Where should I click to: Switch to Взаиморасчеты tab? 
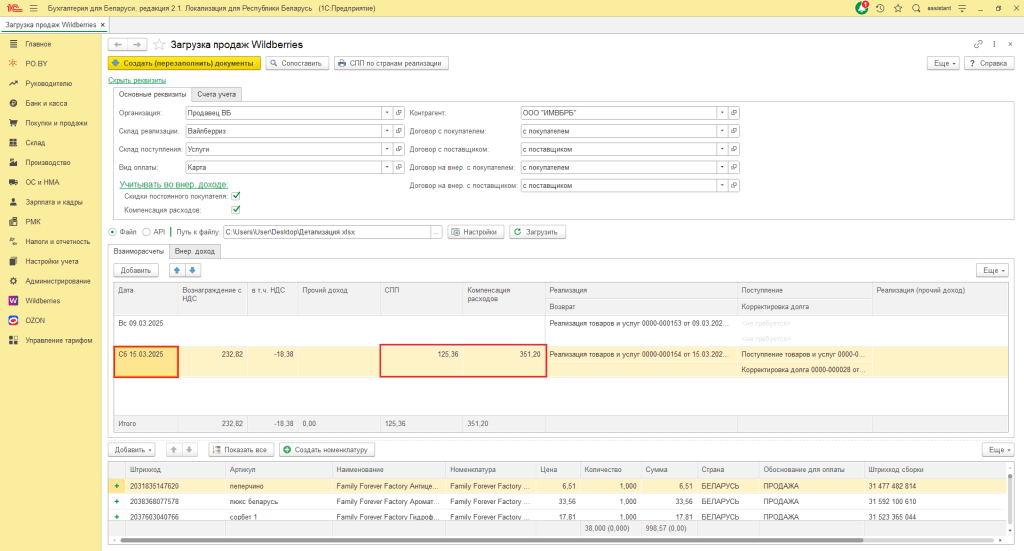[138, 251]
